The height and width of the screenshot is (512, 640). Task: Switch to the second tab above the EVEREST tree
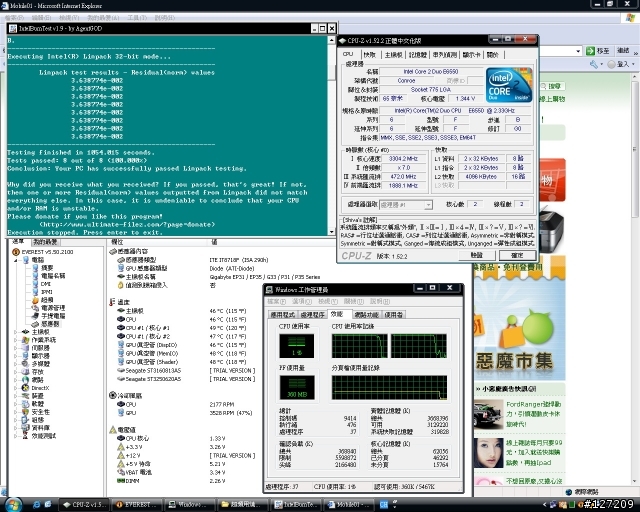pos(45,242)
